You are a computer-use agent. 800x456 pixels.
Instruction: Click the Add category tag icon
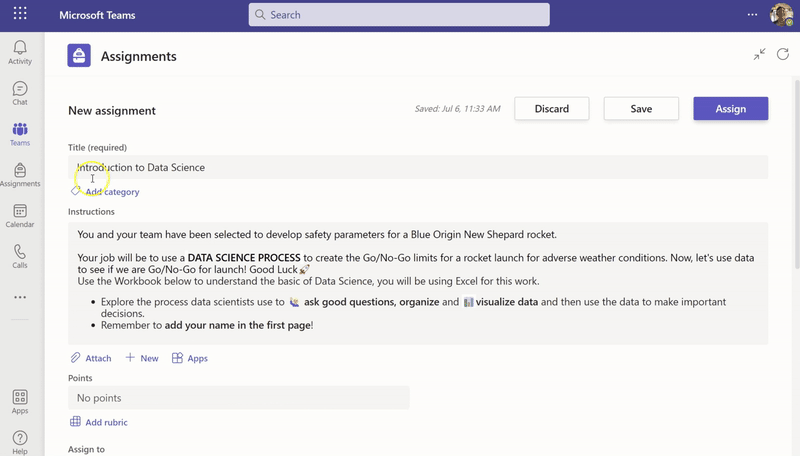point(76,191)
